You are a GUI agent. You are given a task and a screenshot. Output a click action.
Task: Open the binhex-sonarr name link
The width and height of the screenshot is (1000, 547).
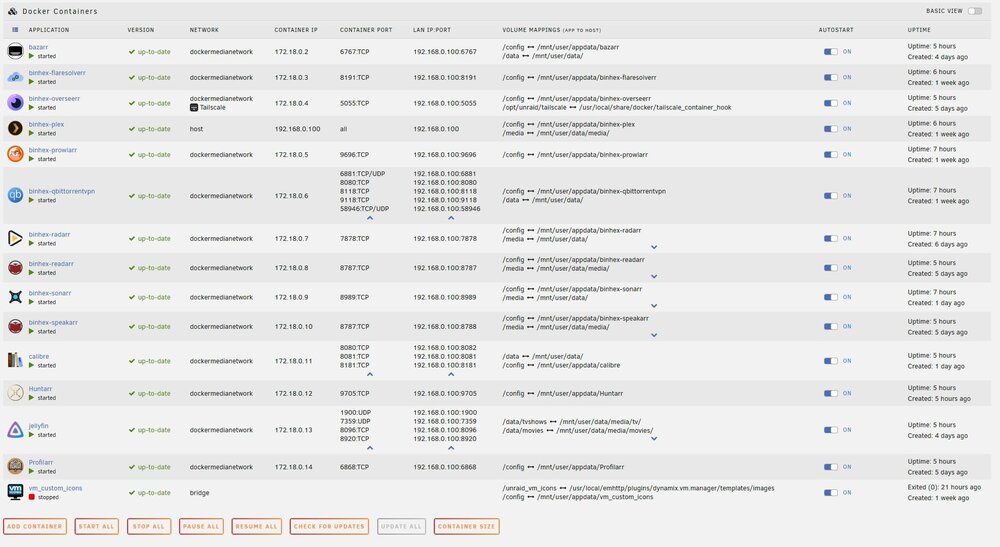tap(50, 293)
